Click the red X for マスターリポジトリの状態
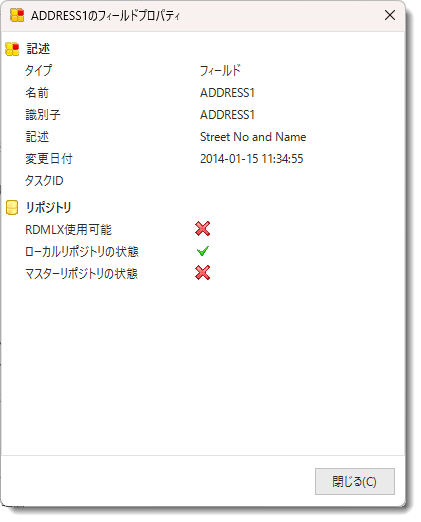This screenshot has width=421, height=522. click(x=202, y=273)
